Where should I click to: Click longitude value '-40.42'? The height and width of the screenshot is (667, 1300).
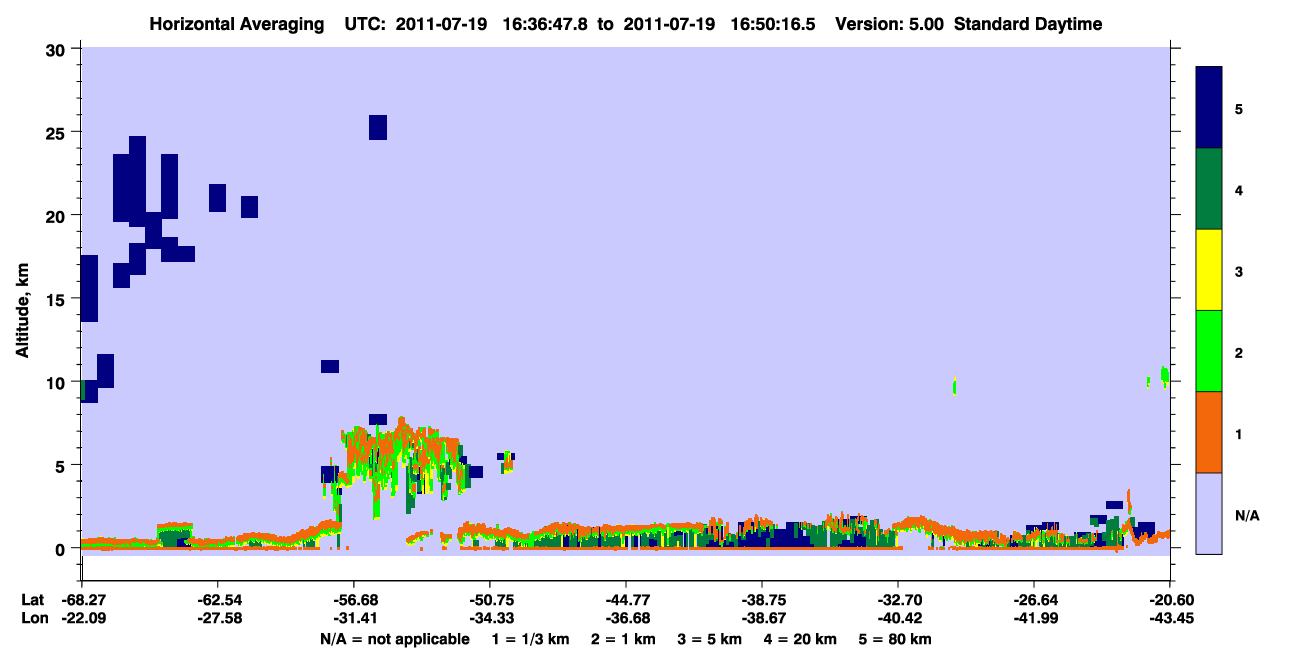tap(898, 619)
